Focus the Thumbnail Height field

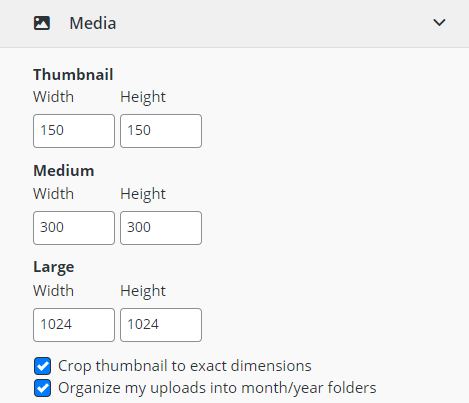click(x=161, y=131)
